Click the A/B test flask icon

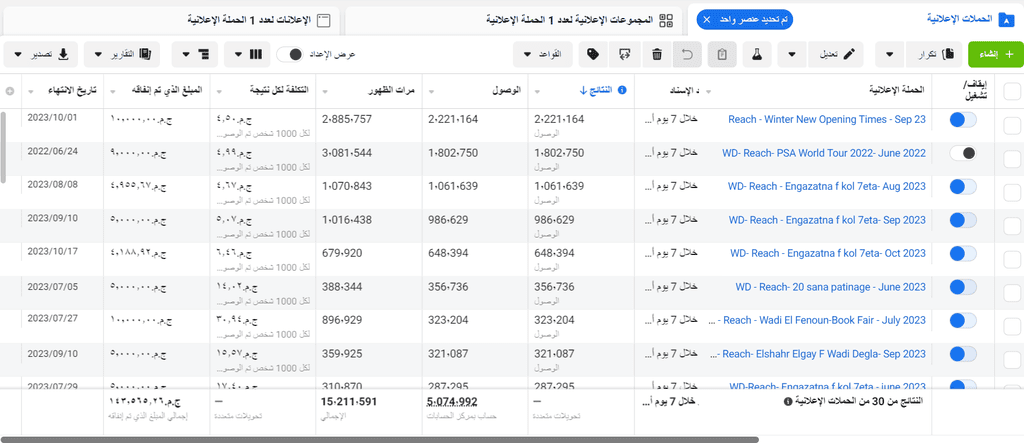(756, 54)
